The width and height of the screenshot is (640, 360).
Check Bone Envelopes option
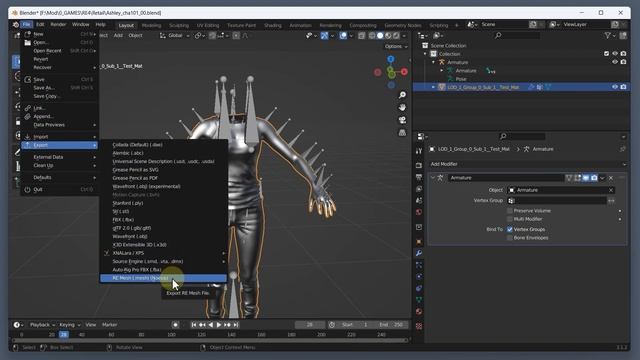510,238
